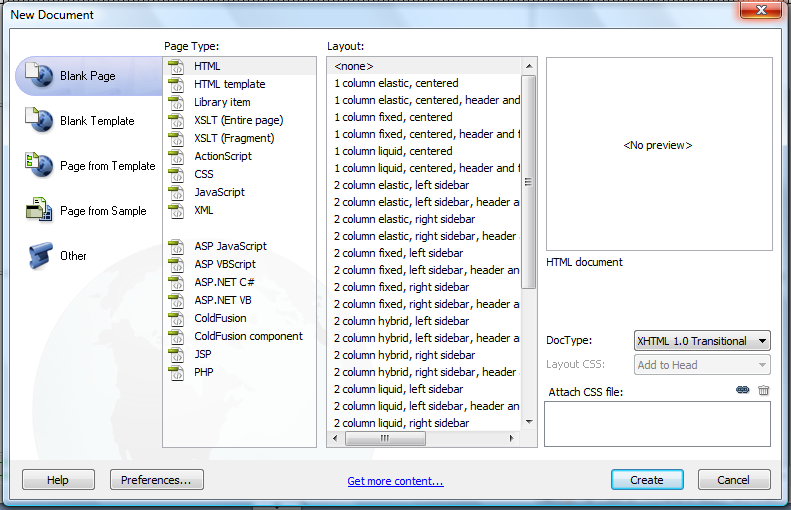Image resolution: width=791 pixels, height=510 pixels.
Task: Click the Layout list down arrow
Action: click(529, 422)
